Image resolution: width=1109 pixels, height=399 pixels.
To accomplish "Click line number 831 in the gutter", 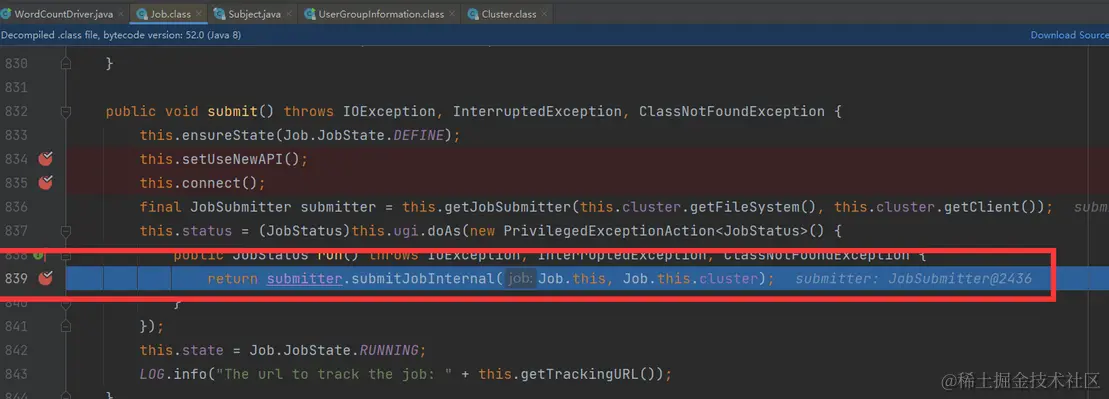I will pos(16,88).
